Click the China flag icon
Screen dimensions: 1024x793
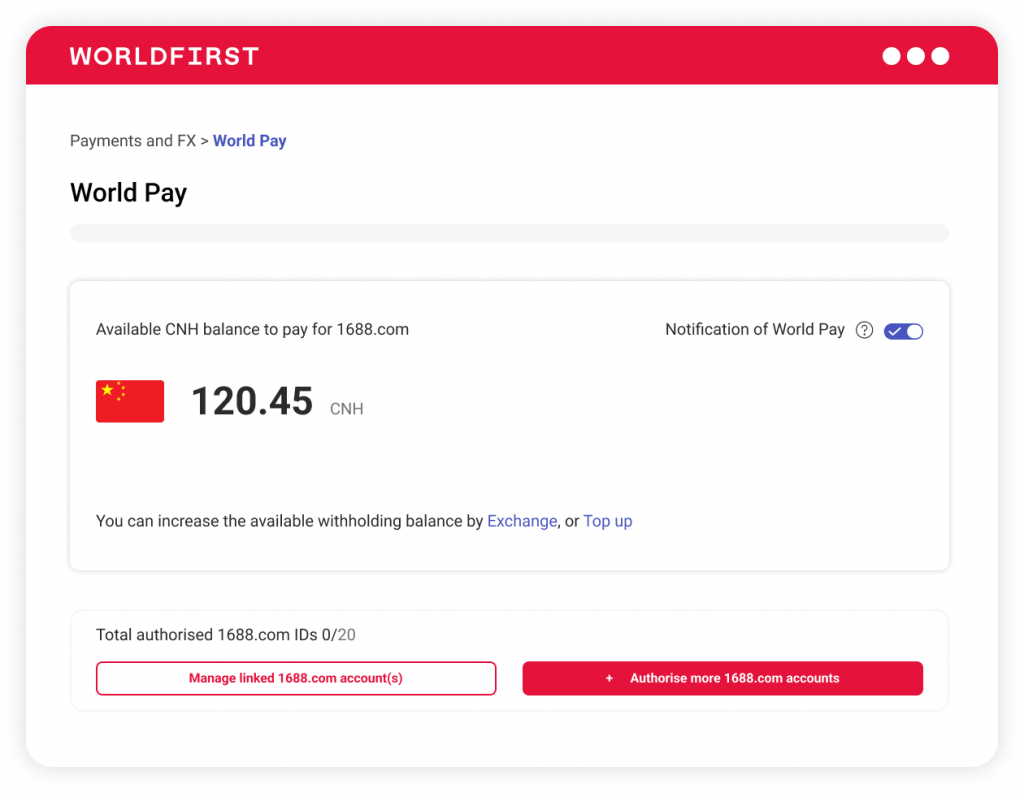[130, 401]
